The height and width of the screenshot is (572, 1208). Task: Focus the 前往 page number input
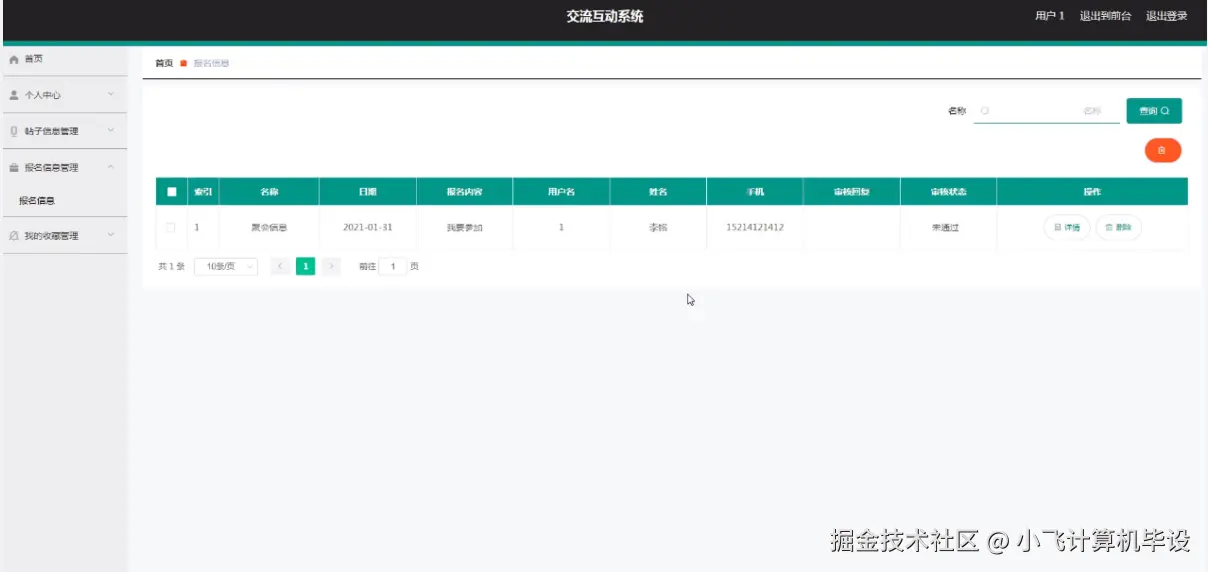click(x=394, y=267)
